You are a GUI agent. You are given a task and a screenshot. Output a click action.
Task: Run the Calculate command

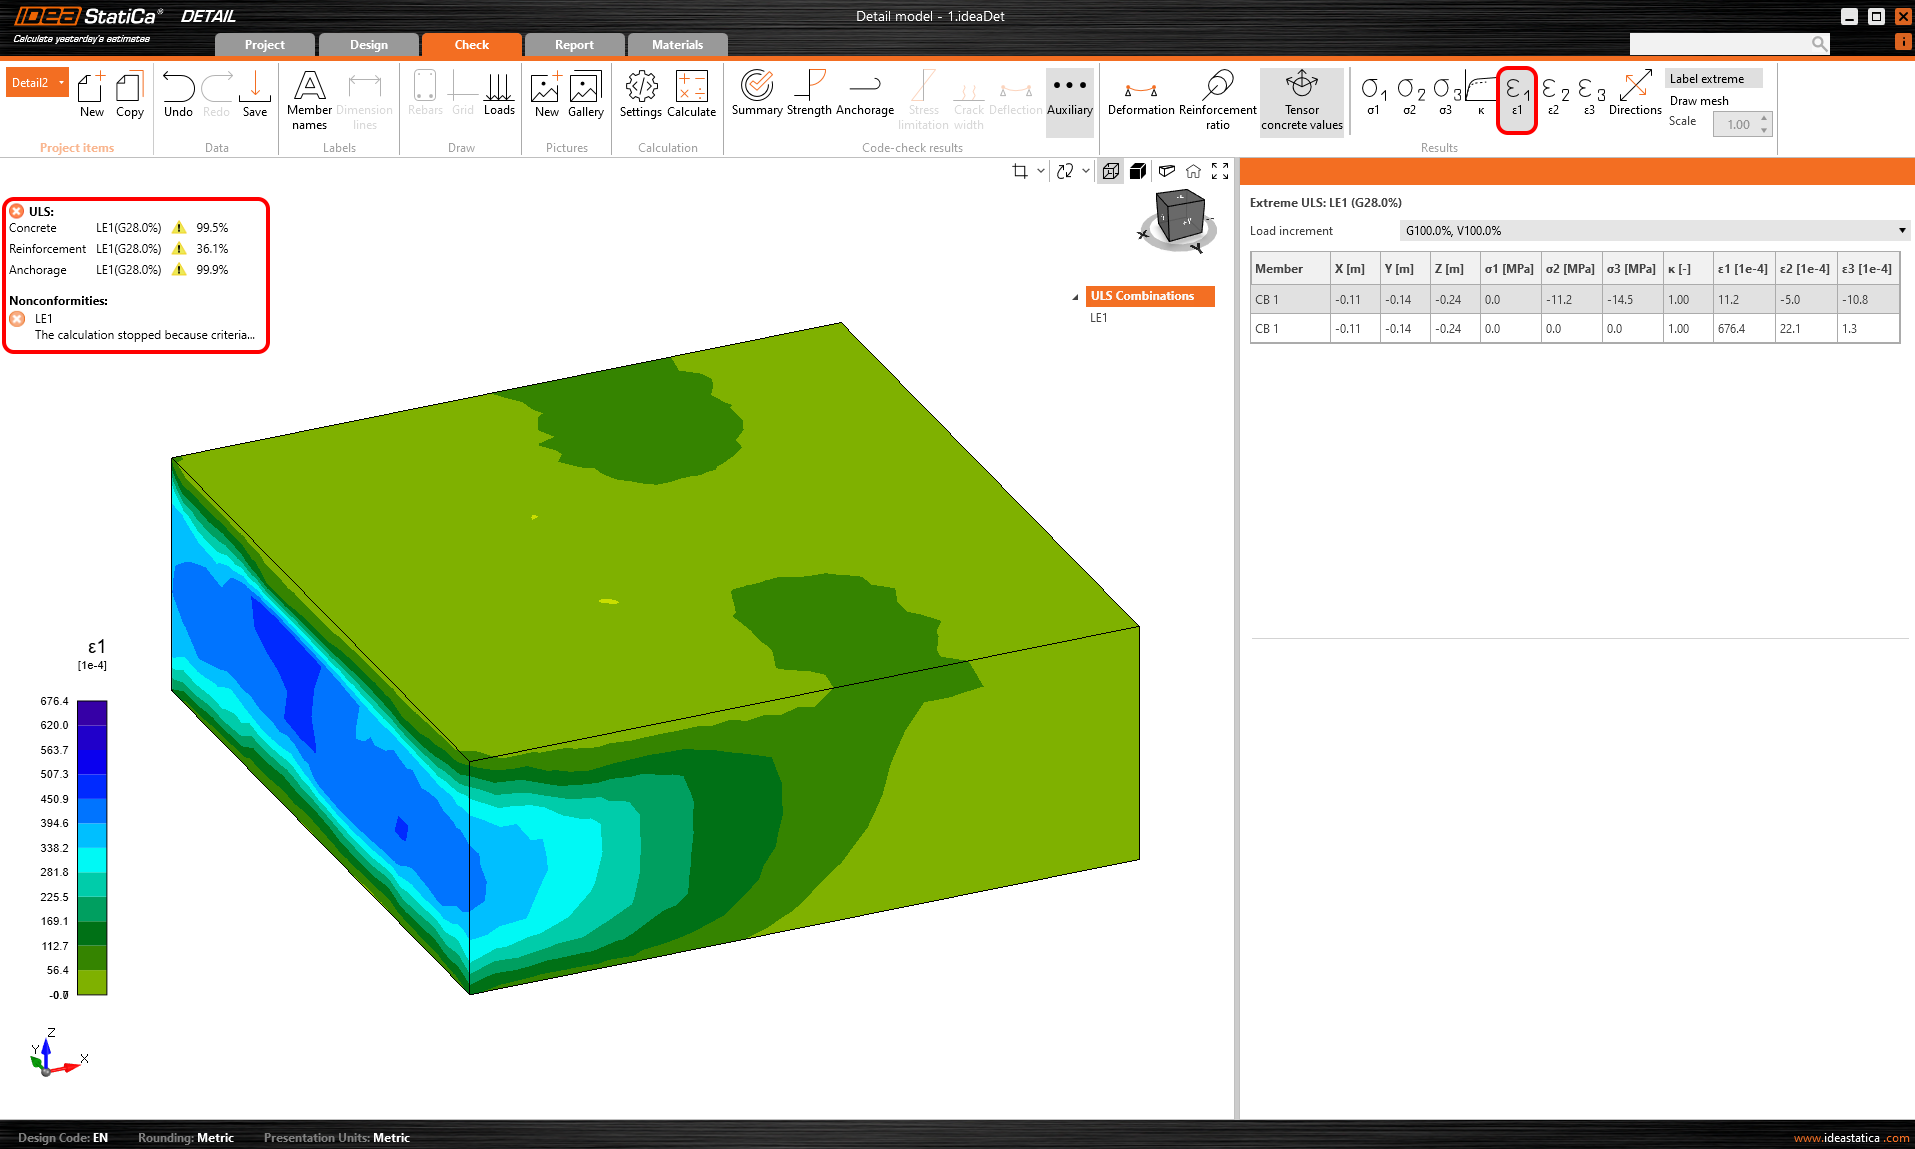(x=691, y=97)
